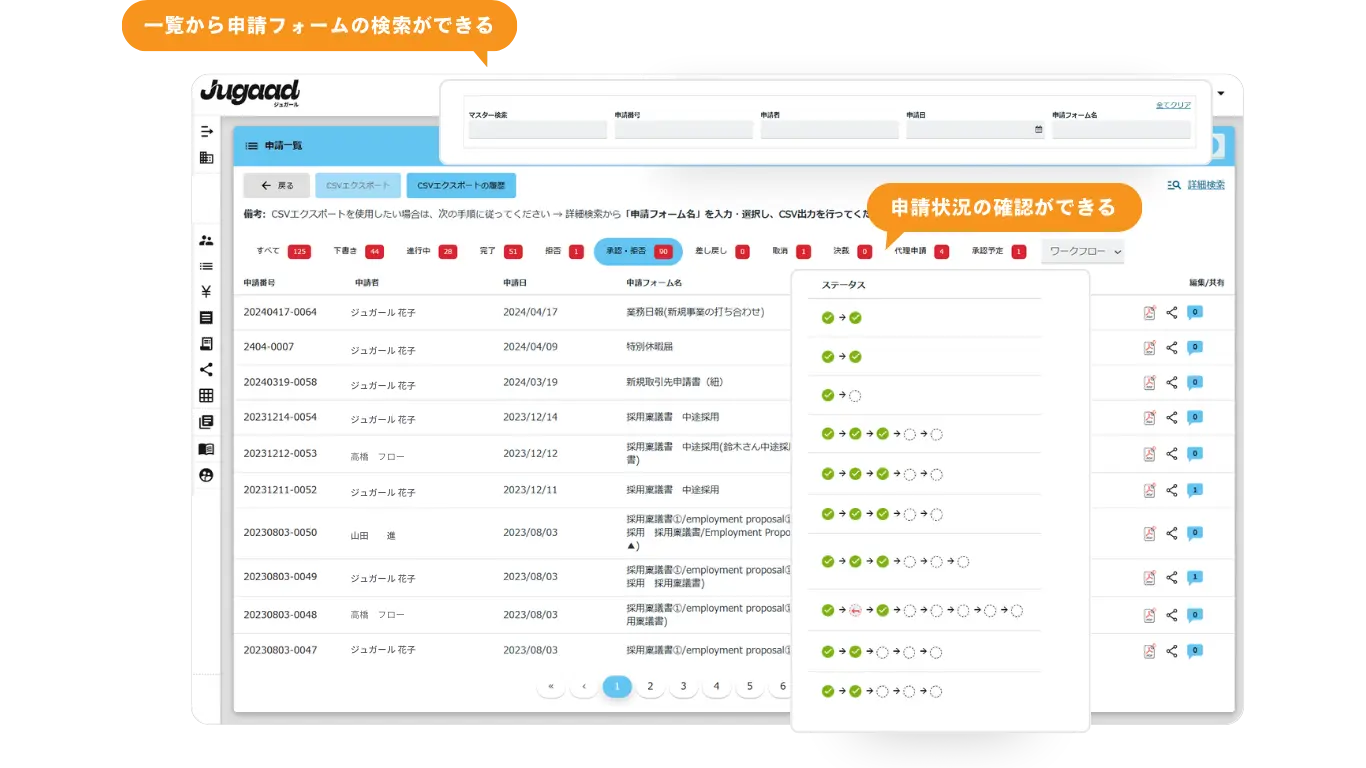Open the ワークフロー dropdown
This screenshot has height=768, width=1366.
[x=1082, y=252]
